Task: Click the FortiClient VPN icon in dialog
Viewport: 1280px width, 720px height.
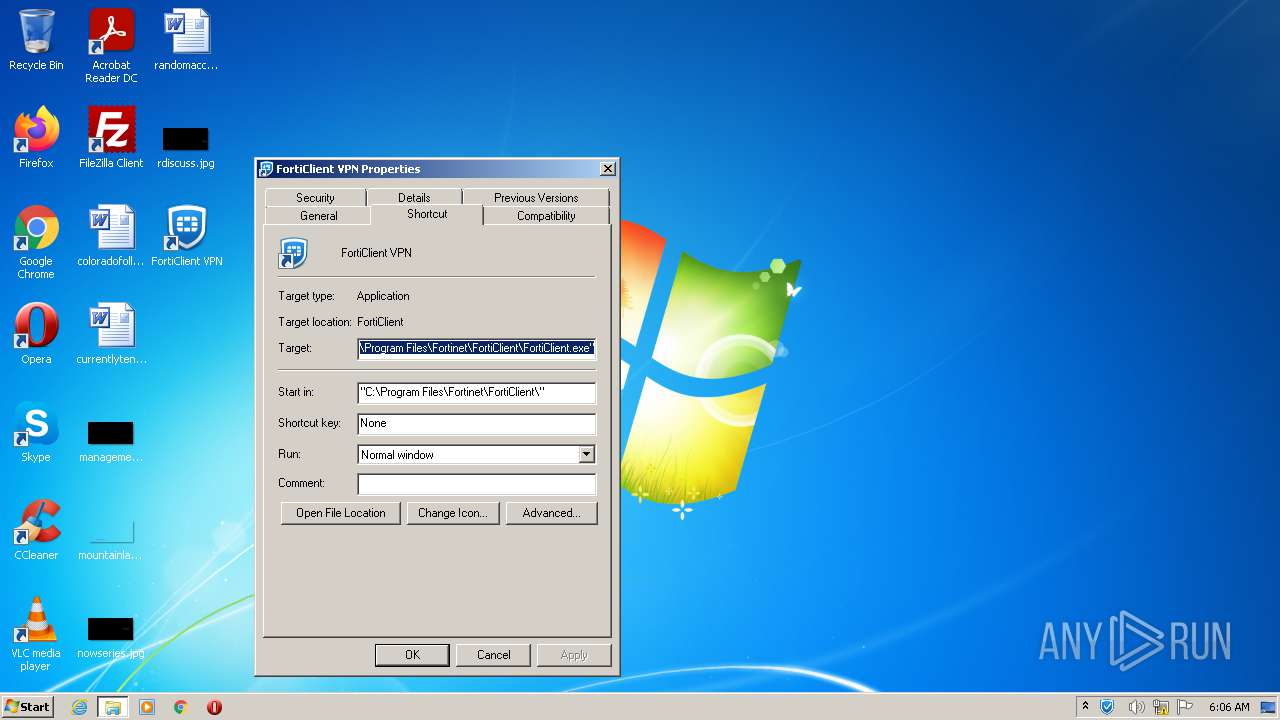Action: (293, 253)
